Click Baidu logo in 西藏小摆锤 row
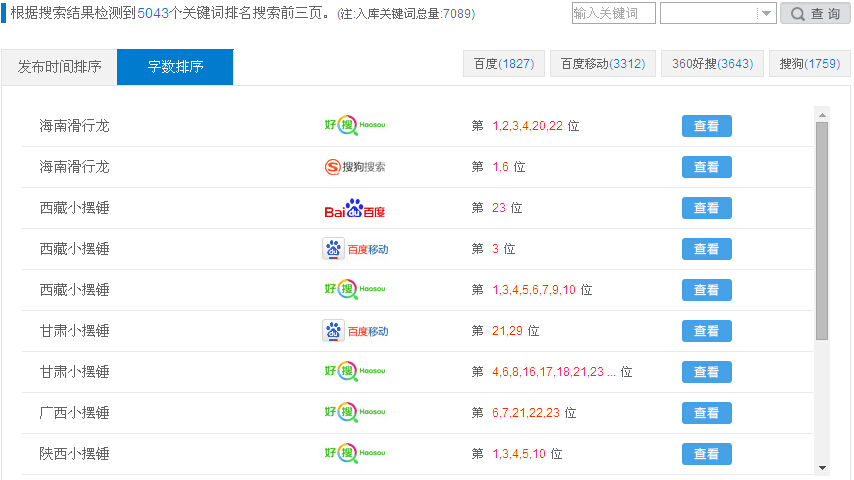The height and width of the screenshot is (480, 854). [355, 208]
